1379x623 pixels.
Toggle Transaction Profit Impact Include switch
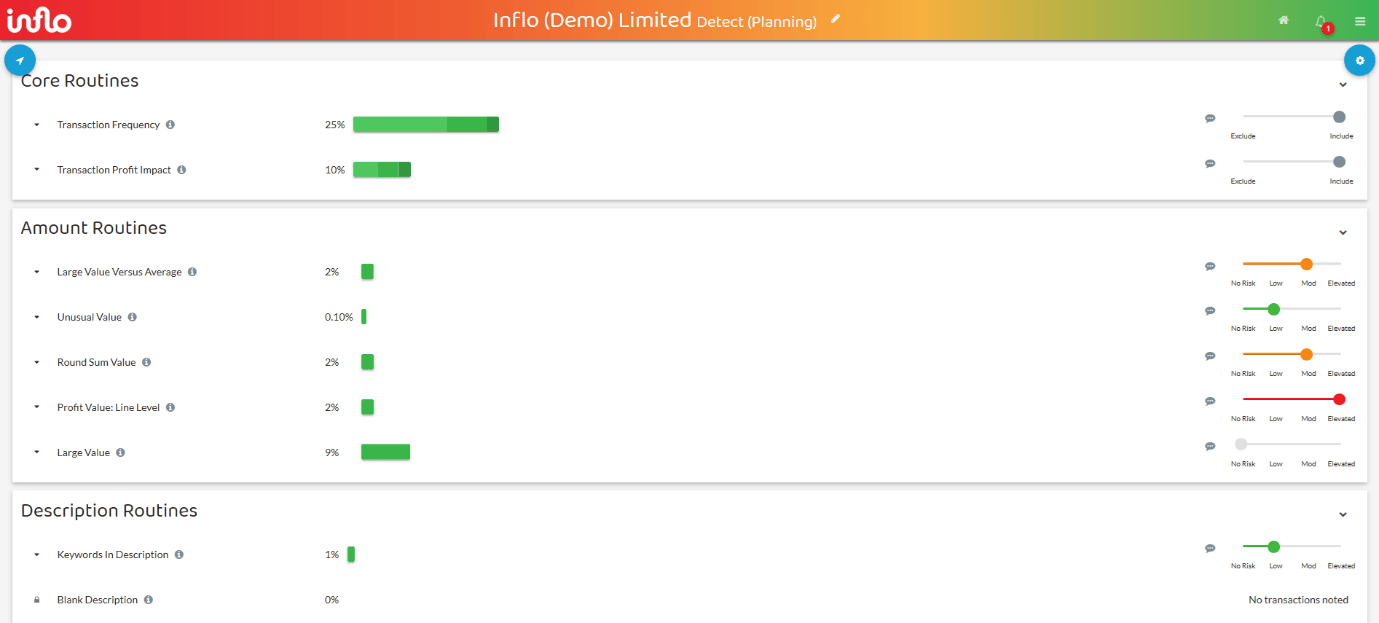click(x=1339, y=162)
